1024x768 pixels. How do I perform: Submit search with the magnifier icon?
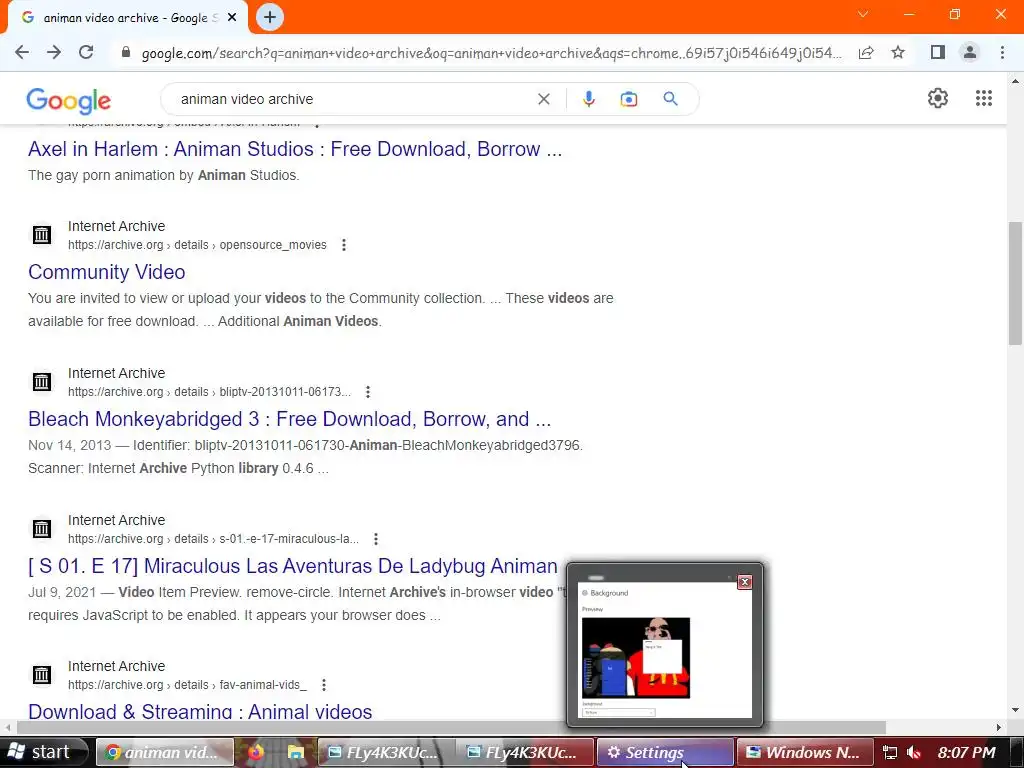[x=670, y=99]
